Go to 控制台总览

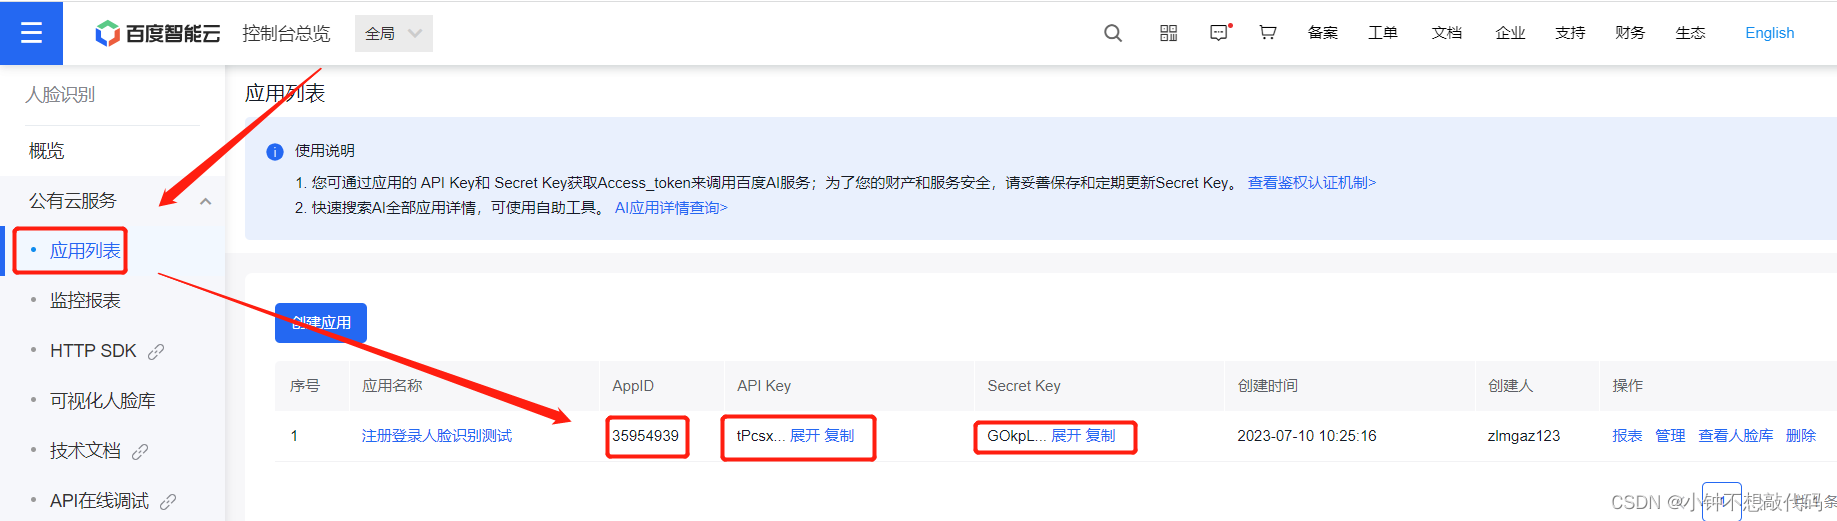(x=286, y=33)
